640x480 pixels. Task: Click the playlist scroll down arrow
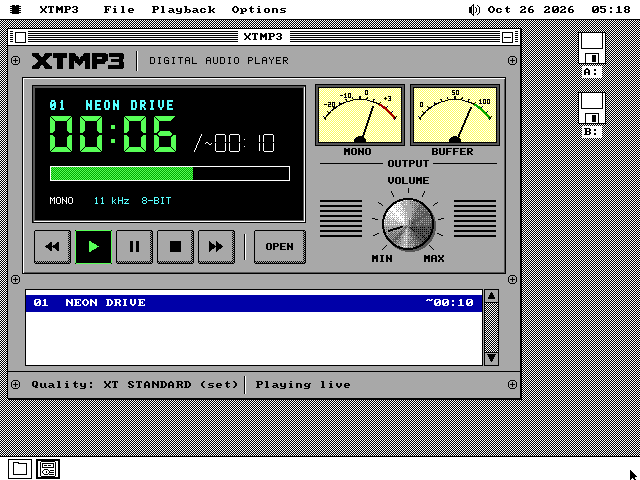491,358
